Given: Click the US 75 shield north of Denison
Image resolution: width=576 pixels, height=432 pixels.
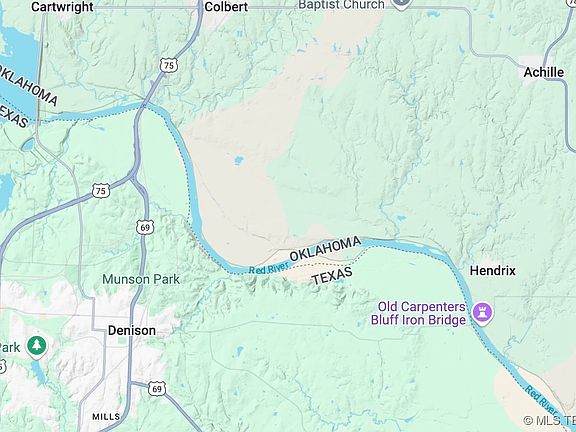Looking at the screenshot, I should tap(101, 191).
